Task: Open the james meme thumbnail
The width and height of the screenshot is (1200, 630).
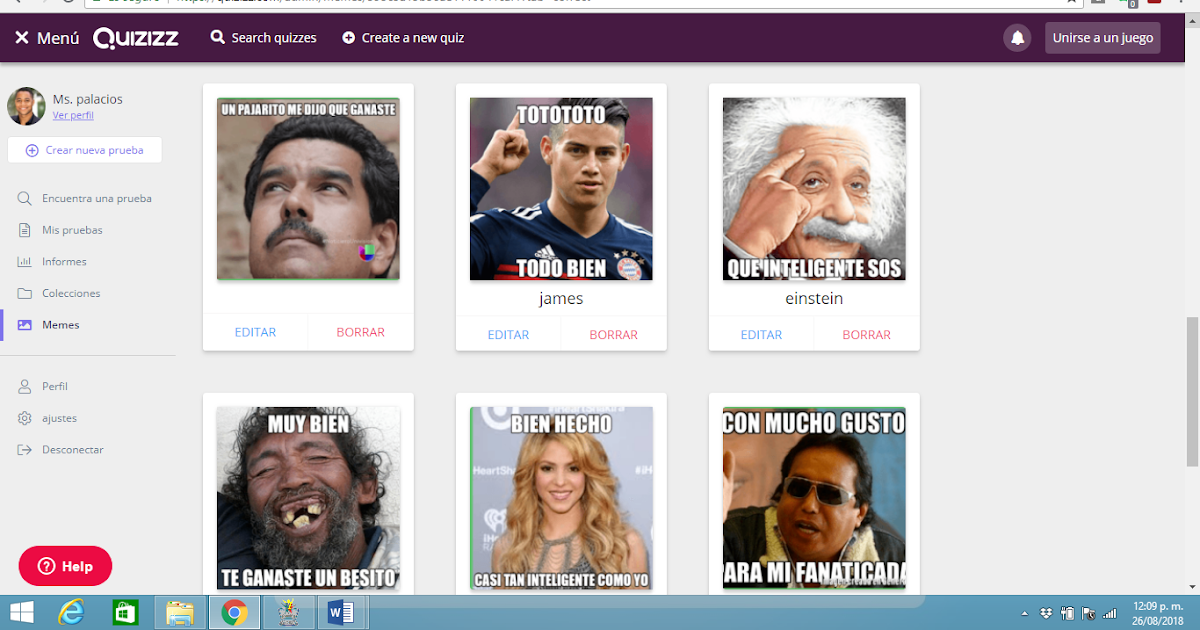Action: click(x=561, y=189)
